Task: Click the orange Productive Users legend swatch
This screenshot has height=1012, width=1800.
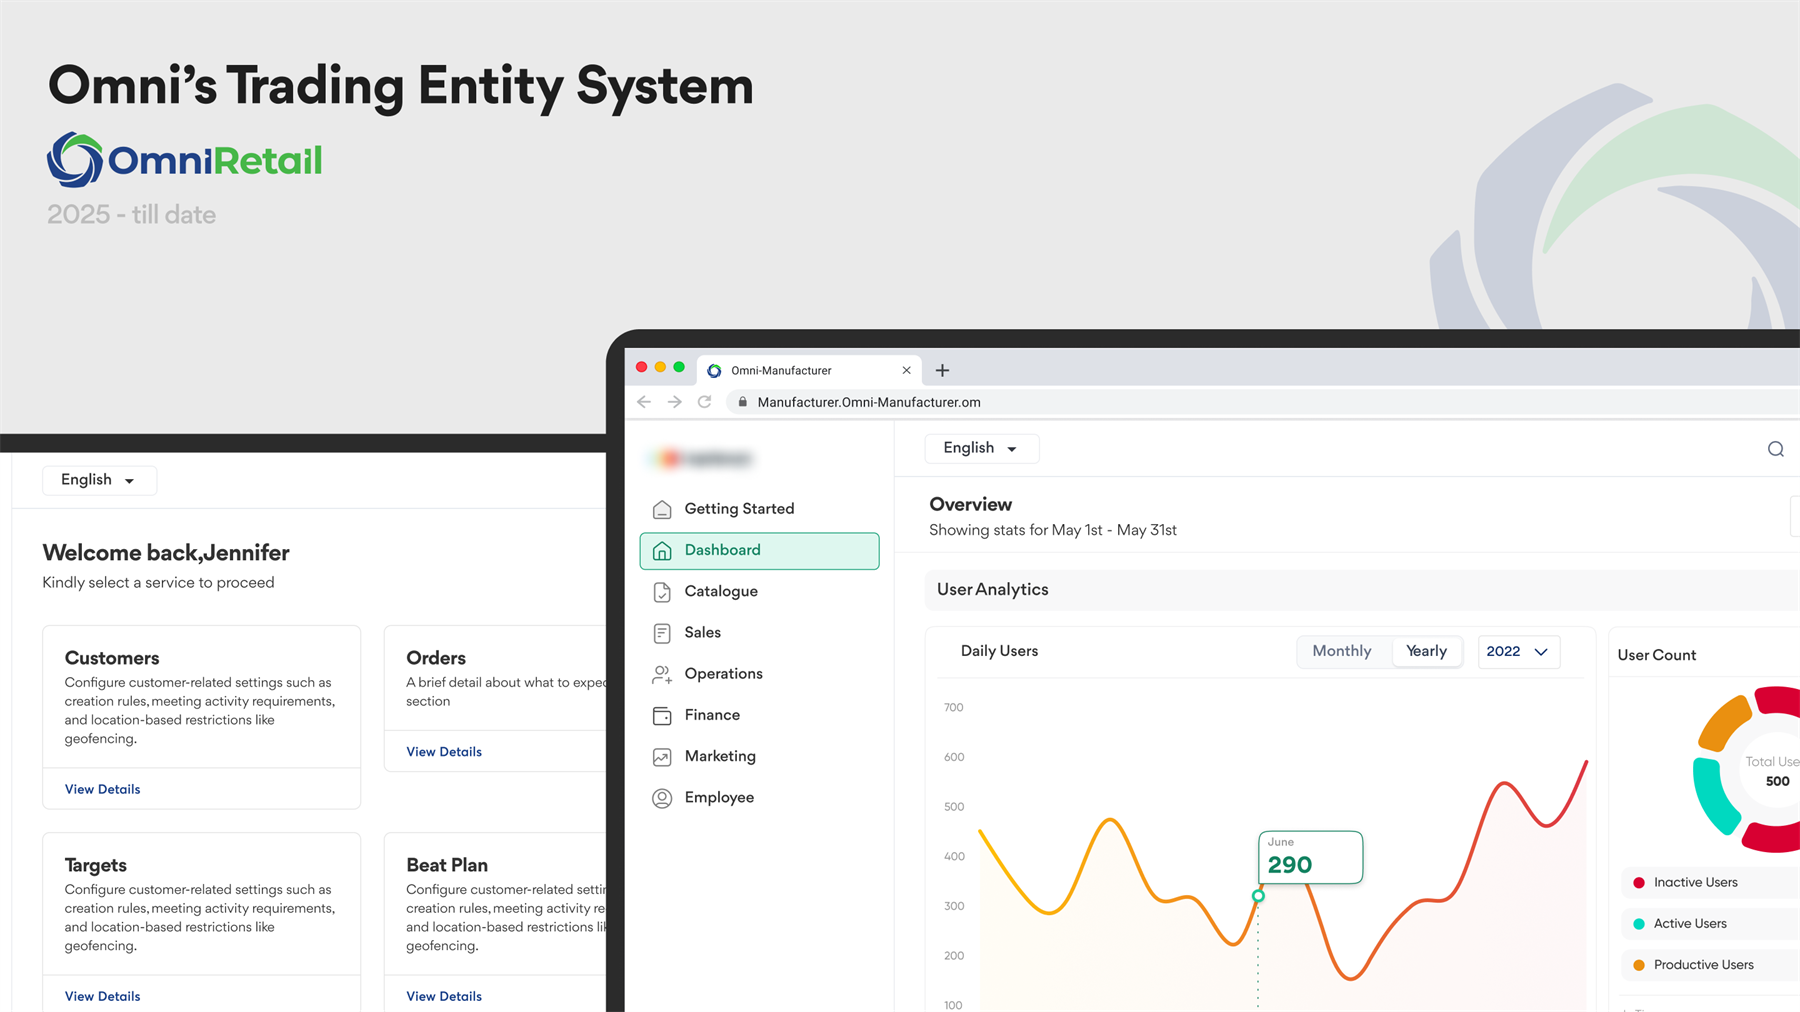Action: (1639, 965)
